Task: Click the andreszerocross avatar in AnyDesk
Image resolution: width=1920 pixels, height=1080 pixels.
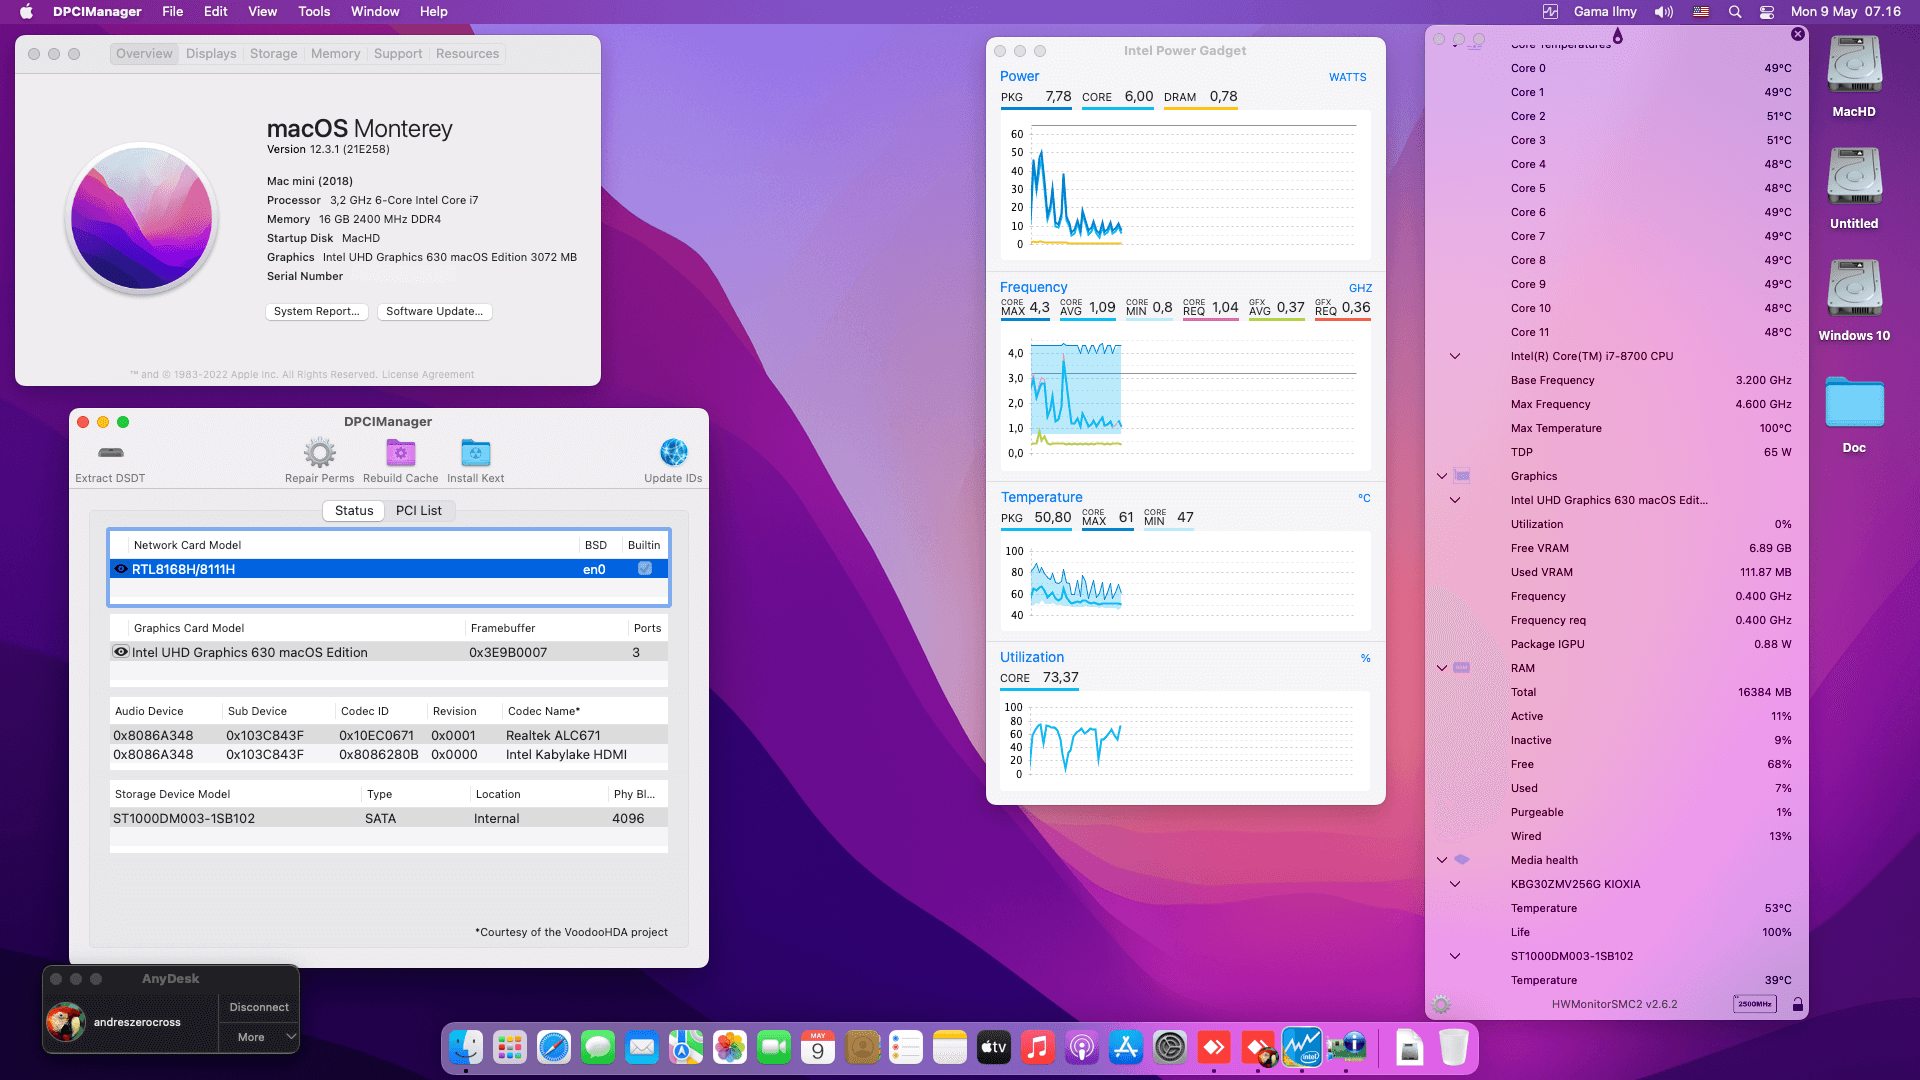Action: pos(66,1022)
